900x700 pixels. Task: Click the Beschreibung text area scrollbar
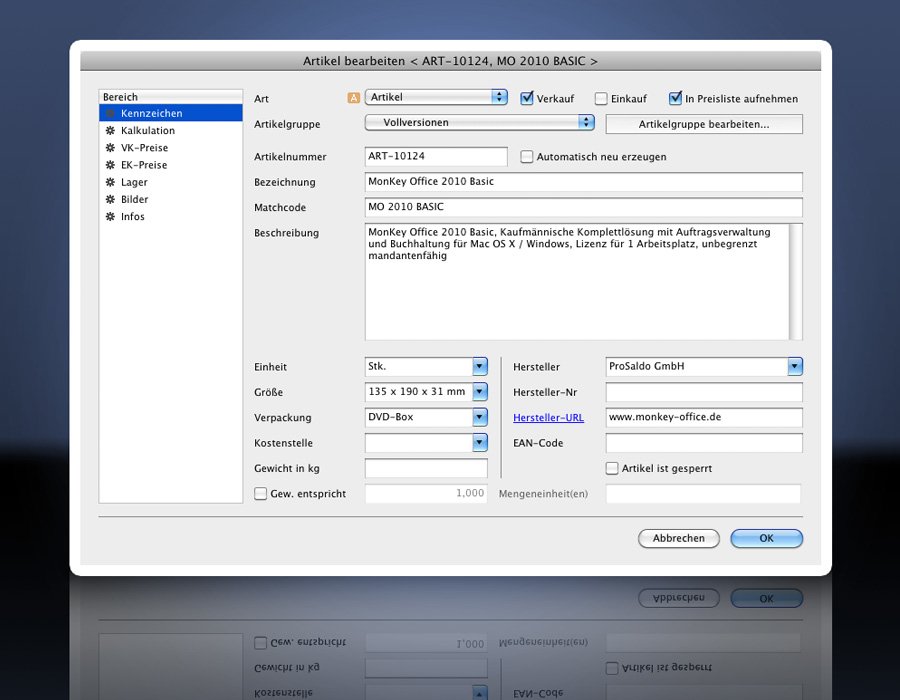(x=796, y=282)
